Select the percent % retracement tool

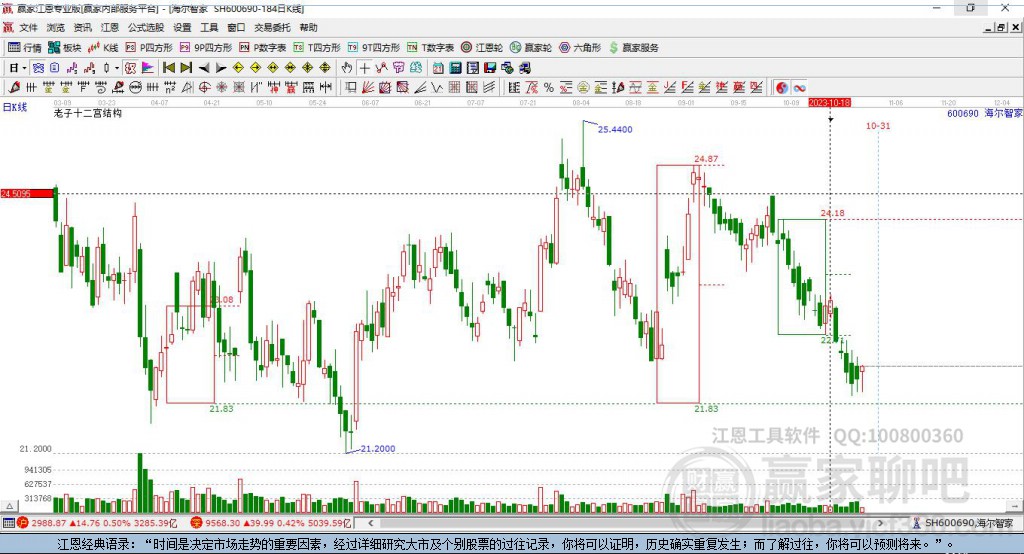tap(549, 88)
